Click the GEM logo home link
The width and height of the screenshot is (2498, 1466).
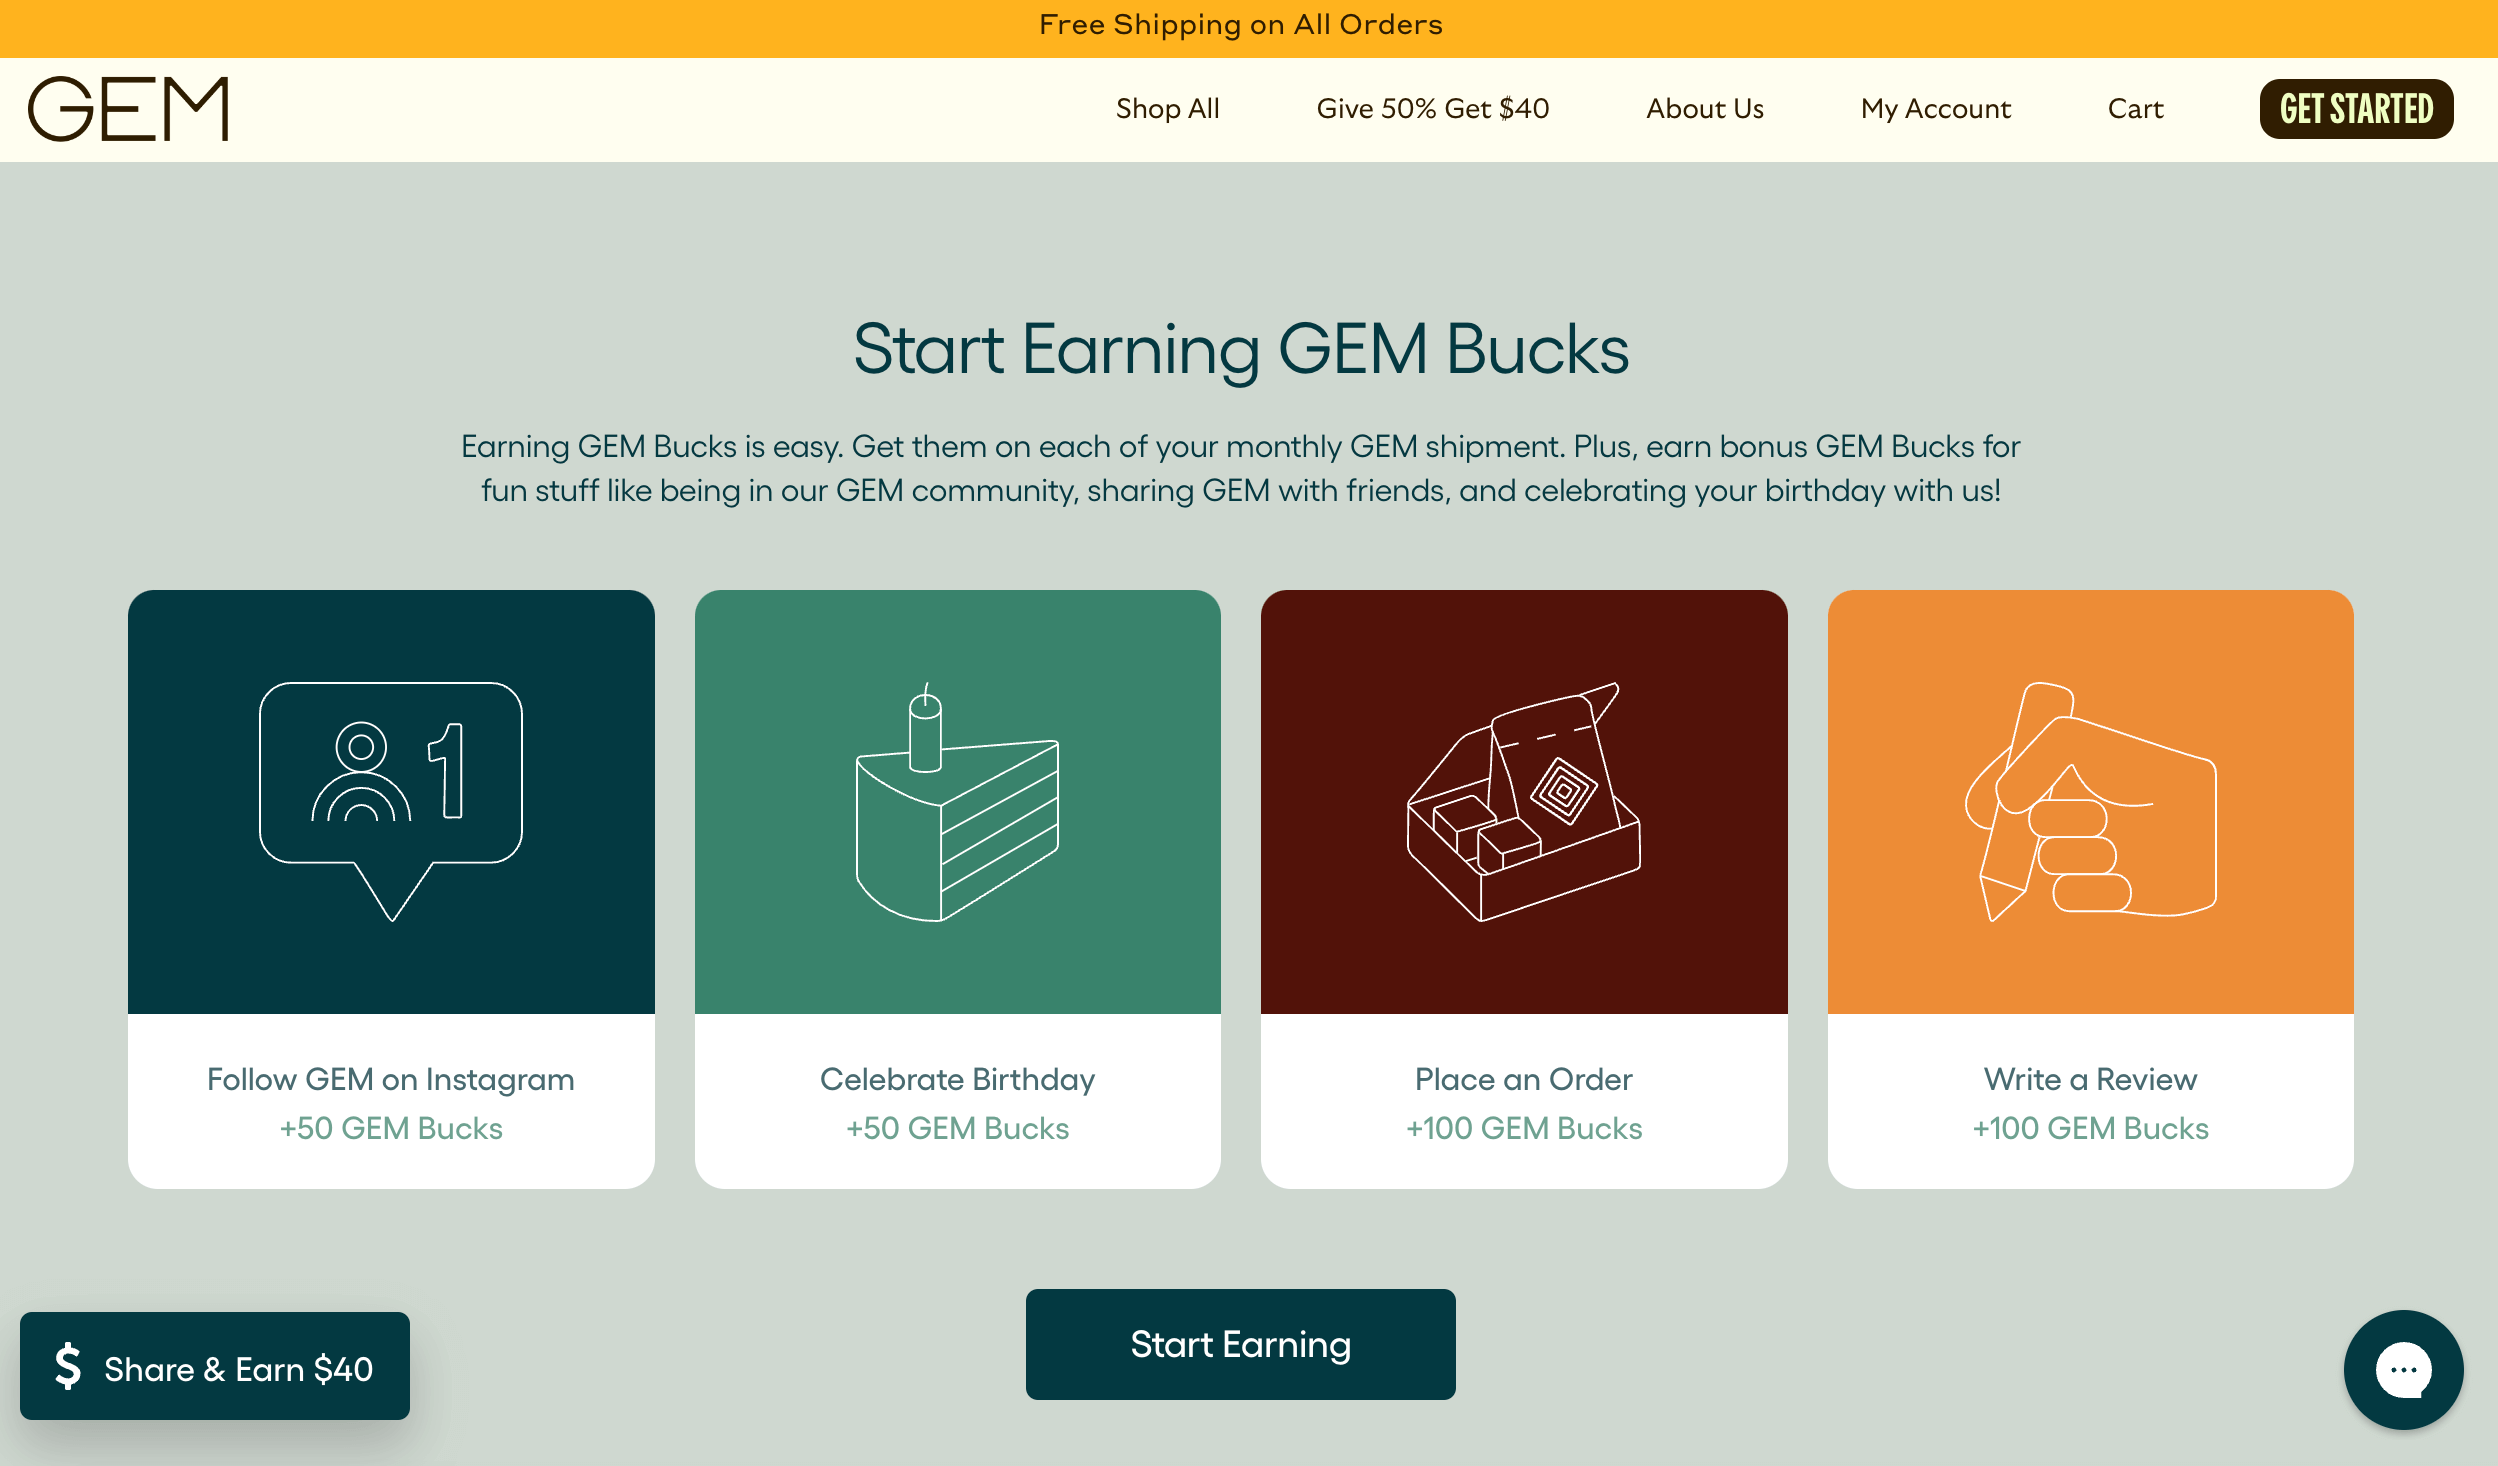pyautogui.click(x=131, y=108)
